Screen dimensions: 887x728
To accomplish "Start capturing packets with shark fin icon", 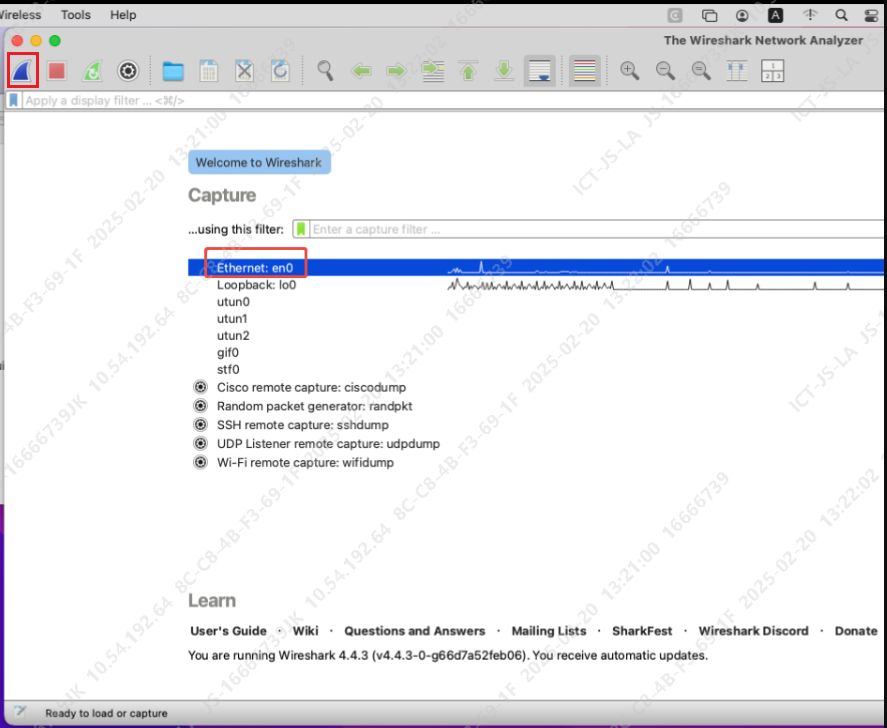I will click(22, 70).
